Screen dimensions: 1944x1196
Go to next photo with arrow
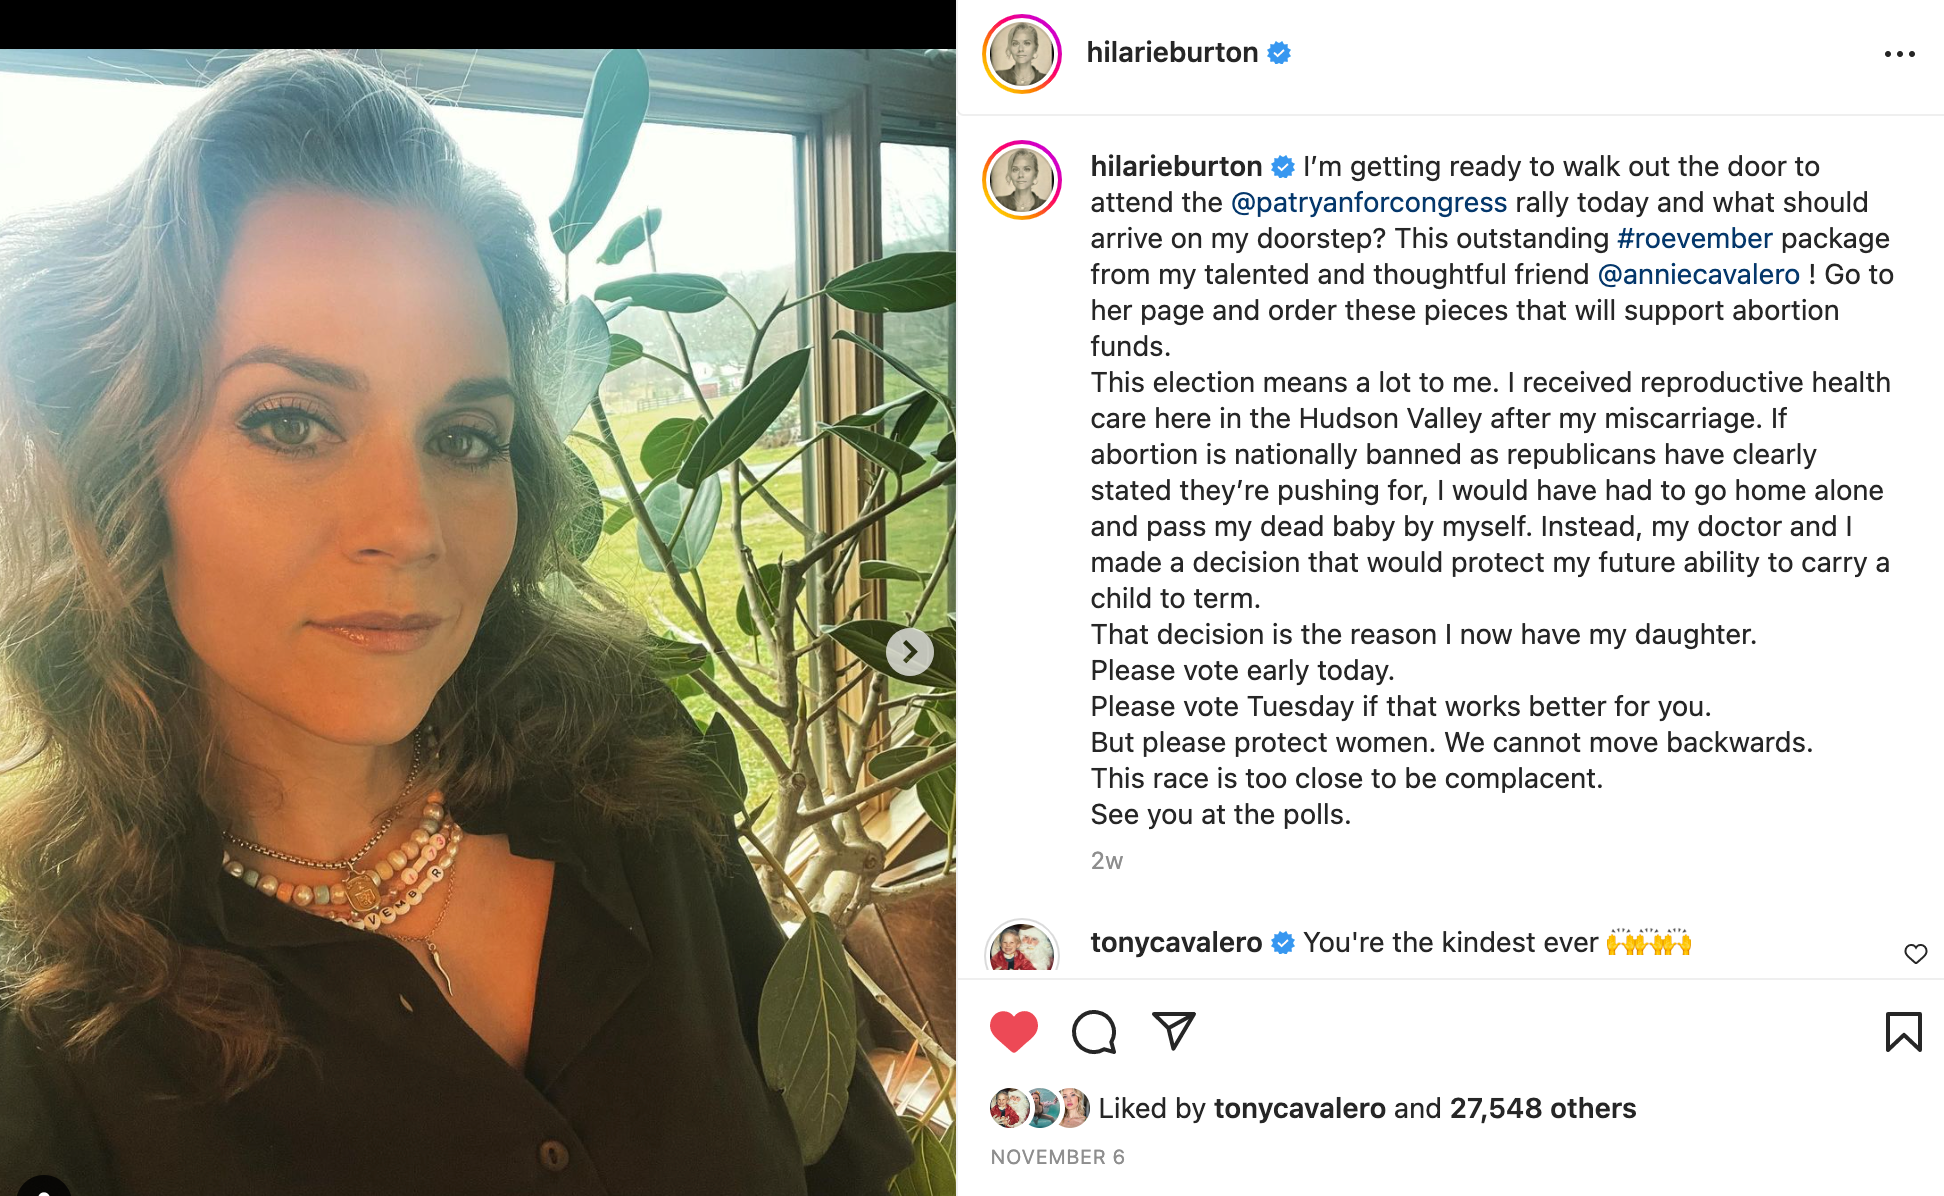[909, 652]
